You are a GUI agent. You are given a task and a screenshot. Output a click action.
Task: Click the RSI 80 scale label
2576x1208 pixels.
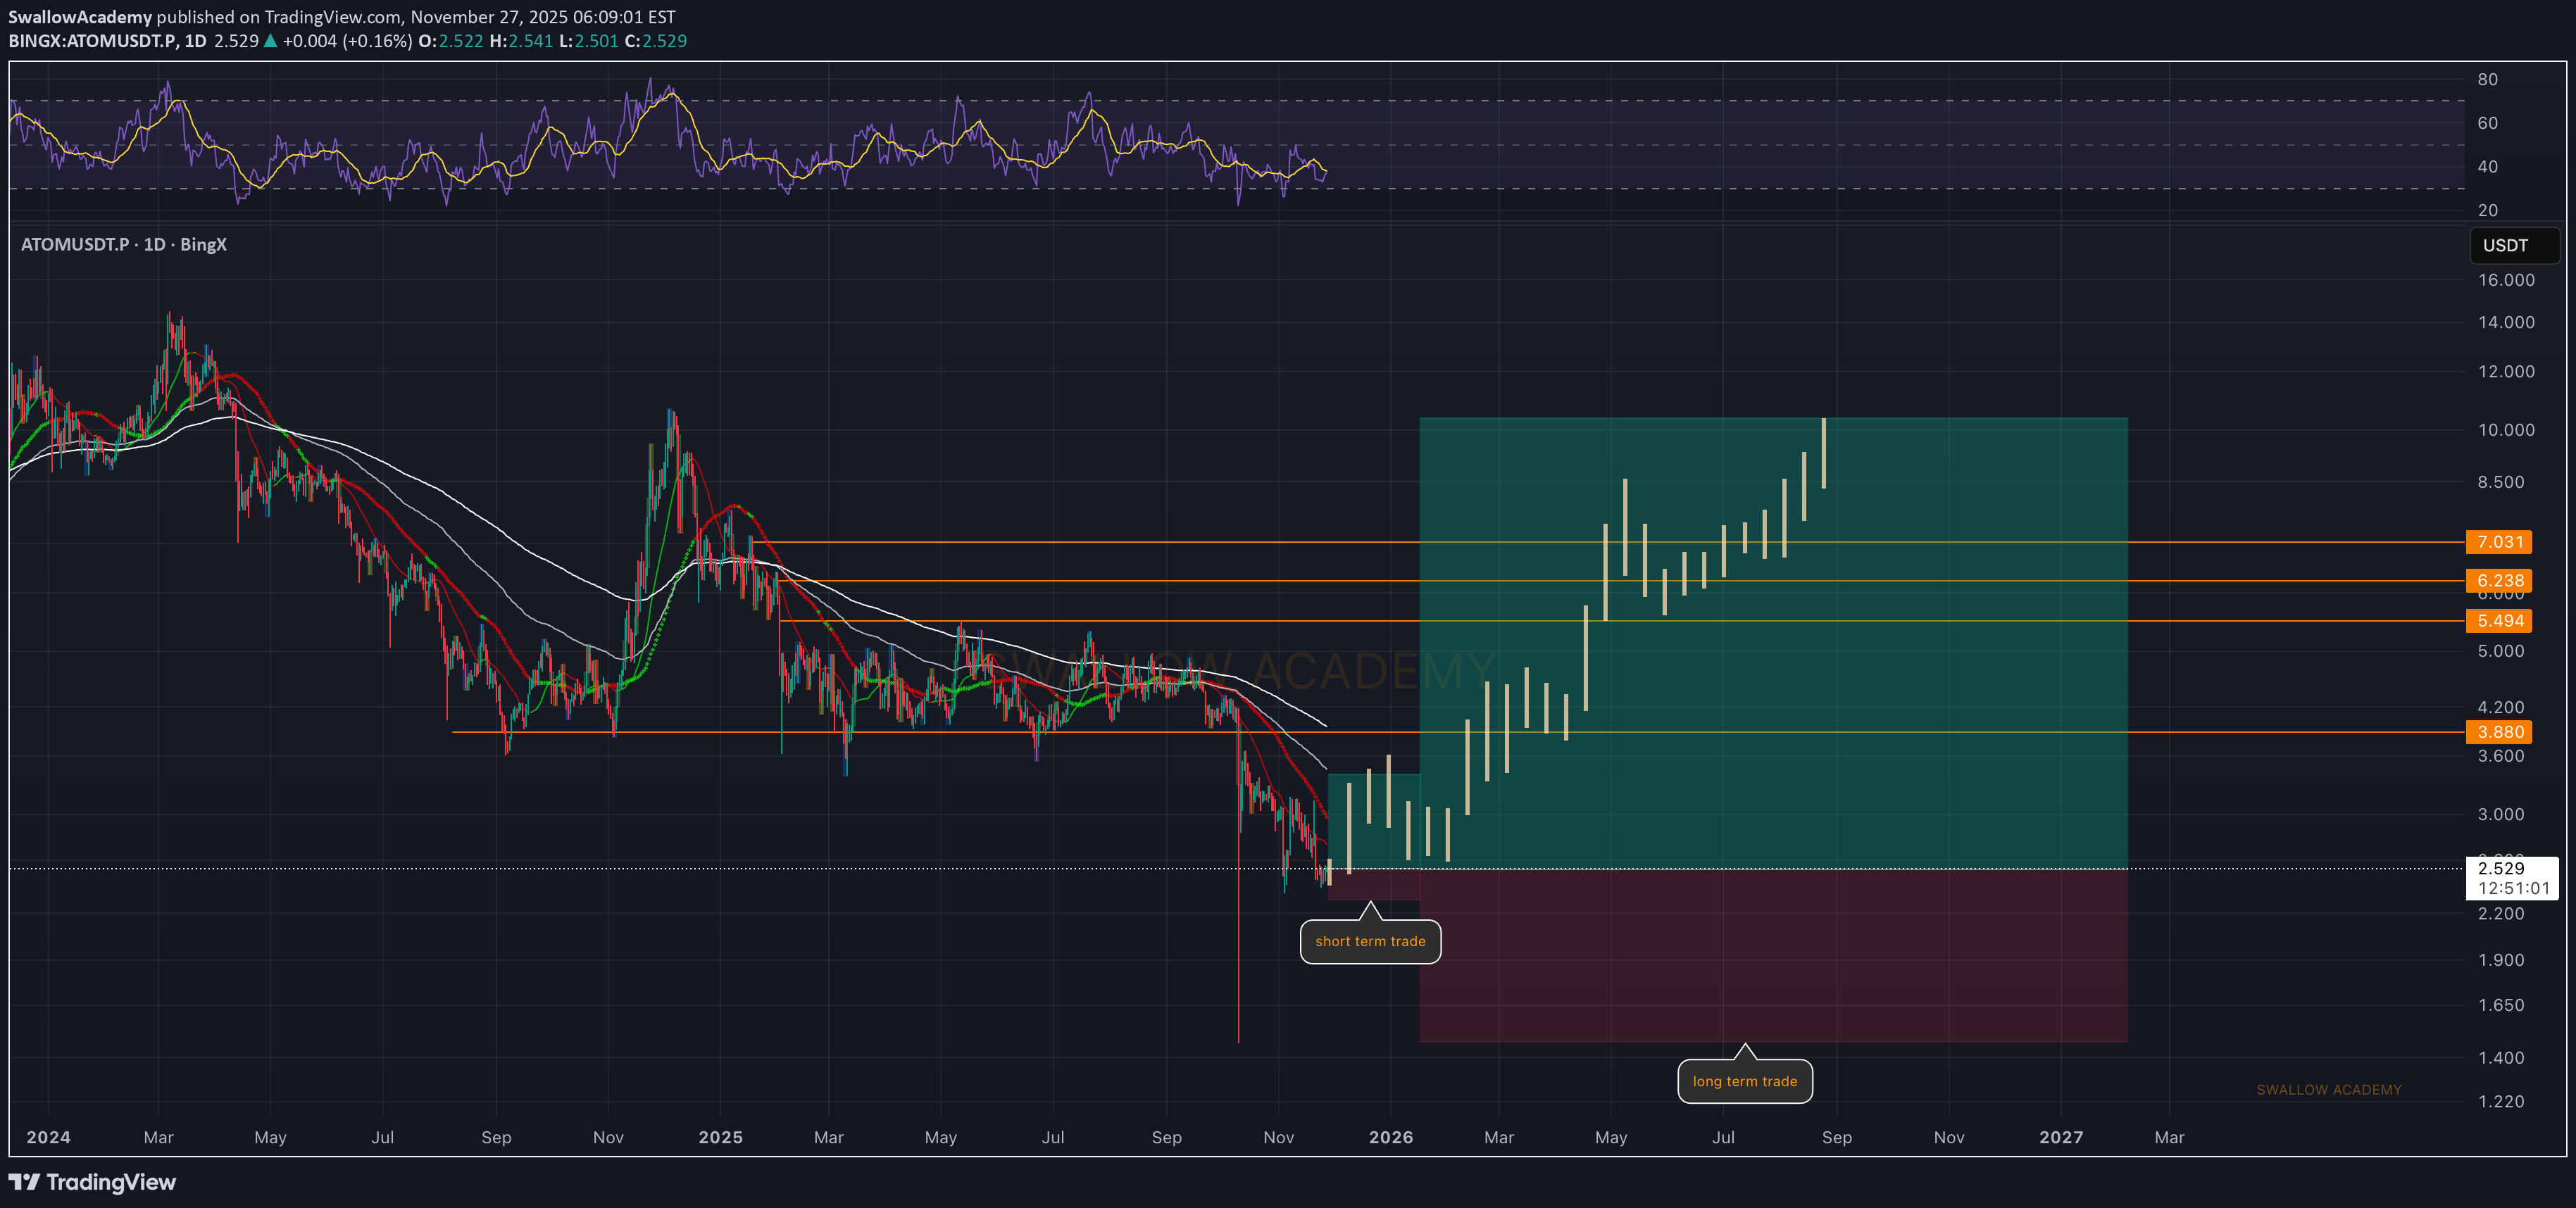pos(2487,79)
